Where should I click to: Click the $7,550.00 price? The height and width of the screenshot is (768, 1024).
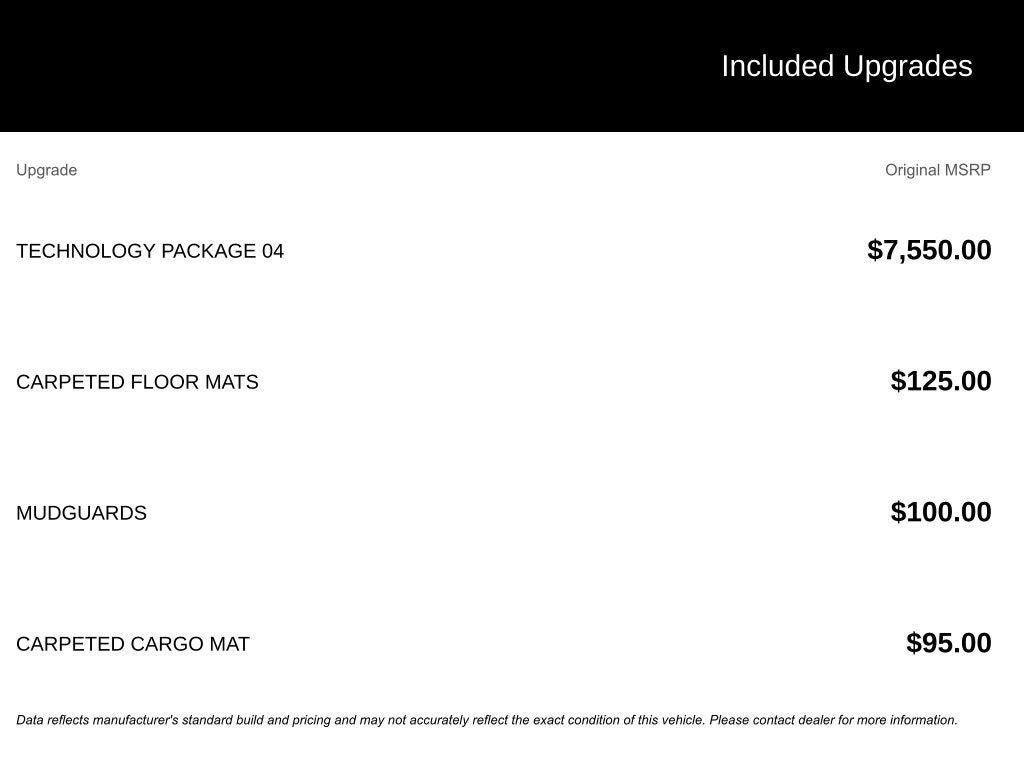click(x=929, y=250)
